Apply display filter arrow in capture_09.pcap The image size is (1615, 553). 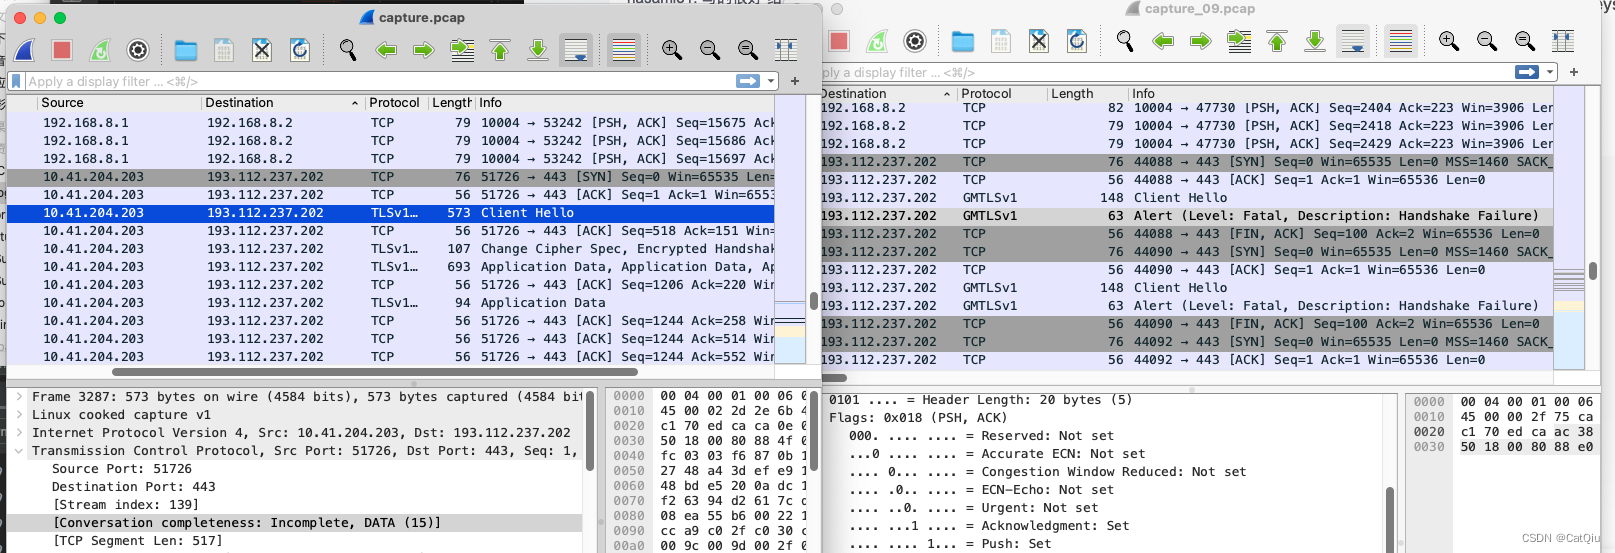[x=1527, y=72]
